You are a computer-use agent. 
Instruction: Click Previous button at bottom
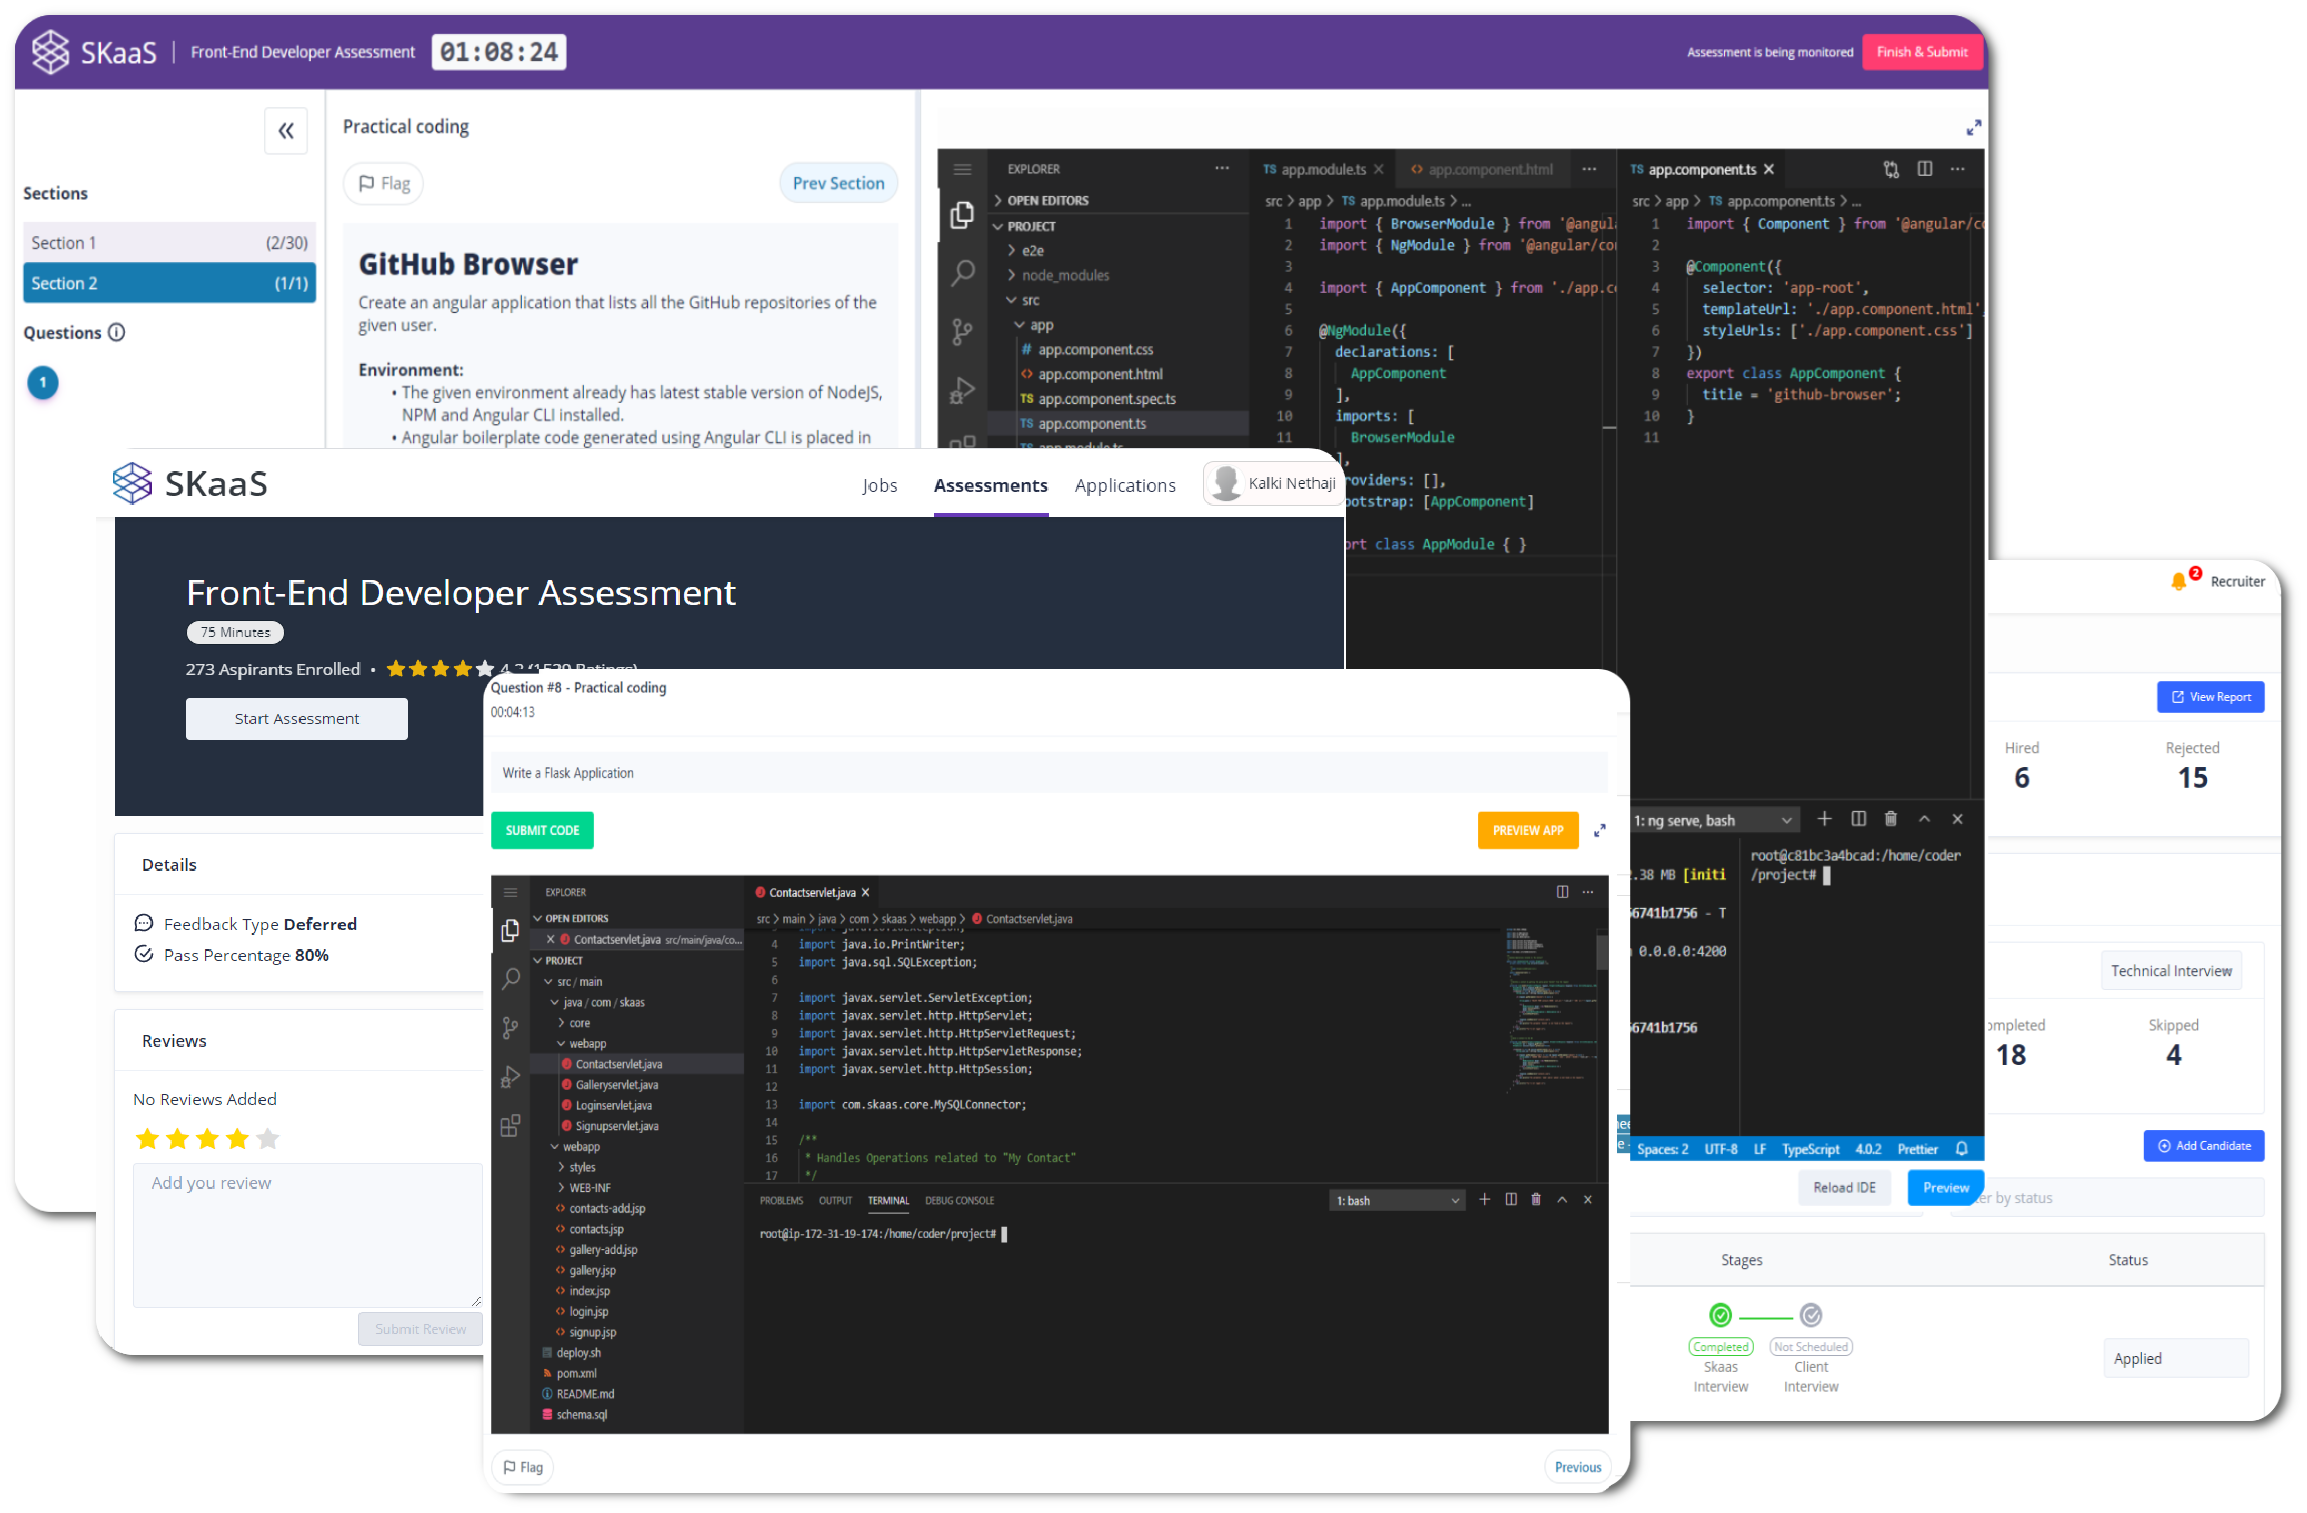point(1578,1467)
